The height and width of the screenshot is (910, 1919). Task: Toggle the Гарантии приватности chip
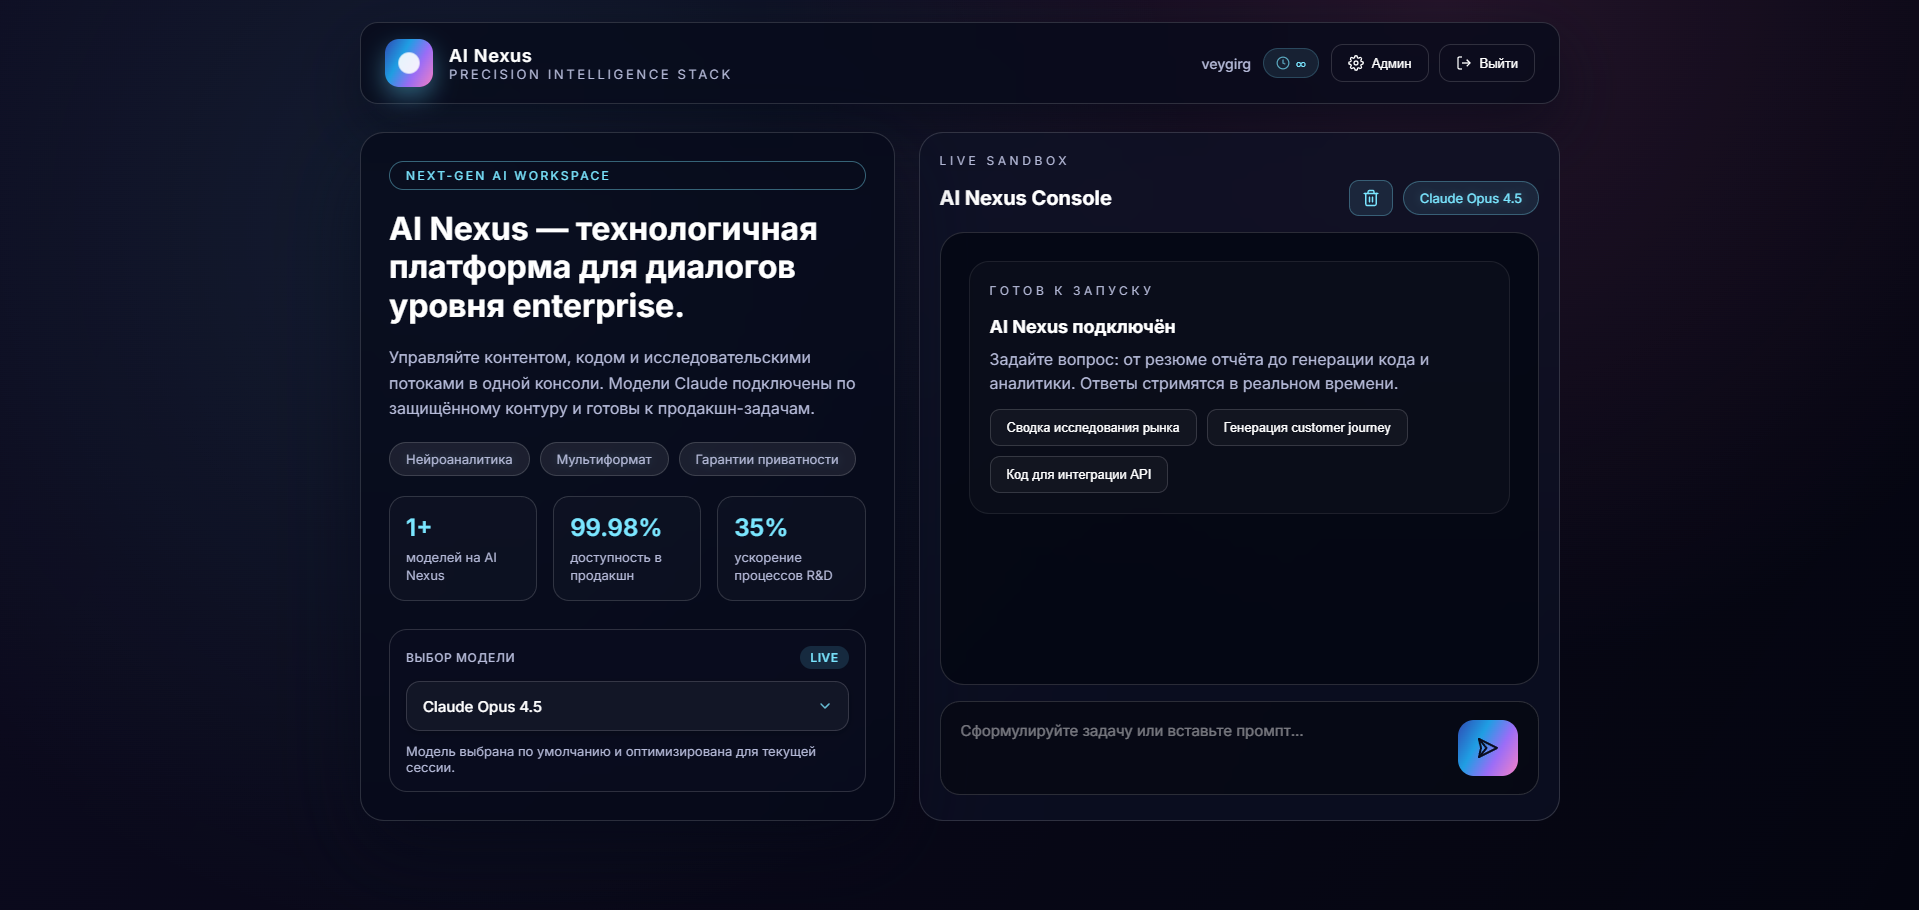click(x=765, y=459)
